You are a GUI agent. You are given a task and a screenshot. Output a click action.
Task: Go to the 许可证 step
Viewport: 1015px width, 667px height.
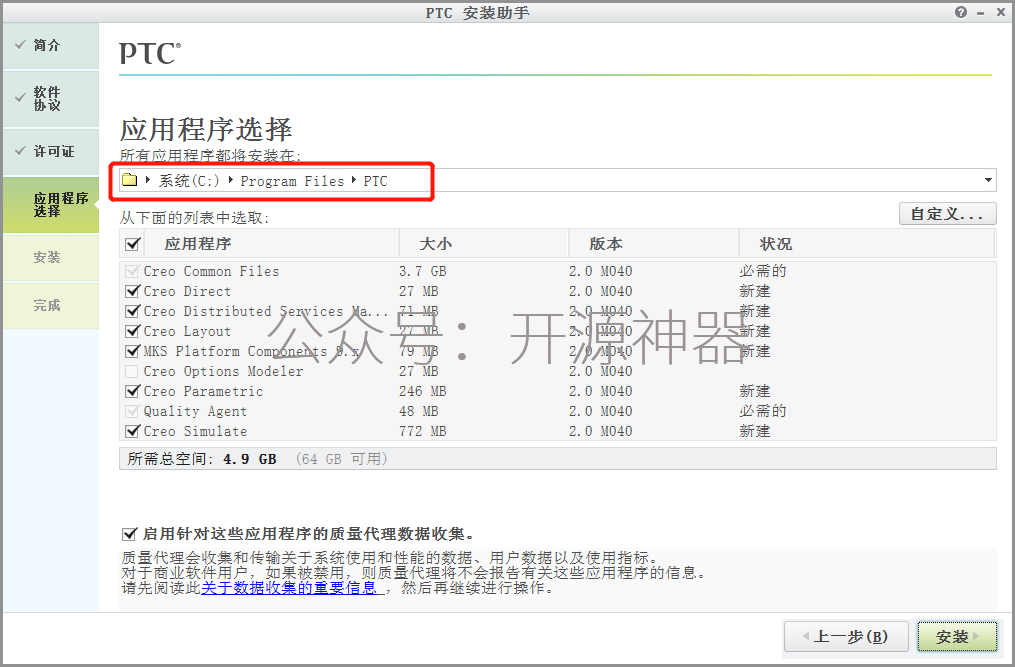tap(50, 152)
